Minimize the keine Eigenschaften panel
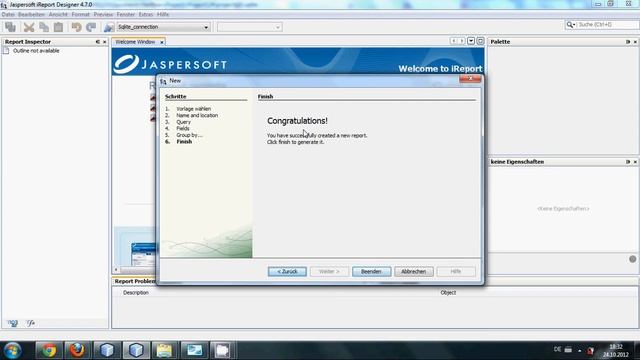This screenshot has width=640, height=360. [628, 162]
